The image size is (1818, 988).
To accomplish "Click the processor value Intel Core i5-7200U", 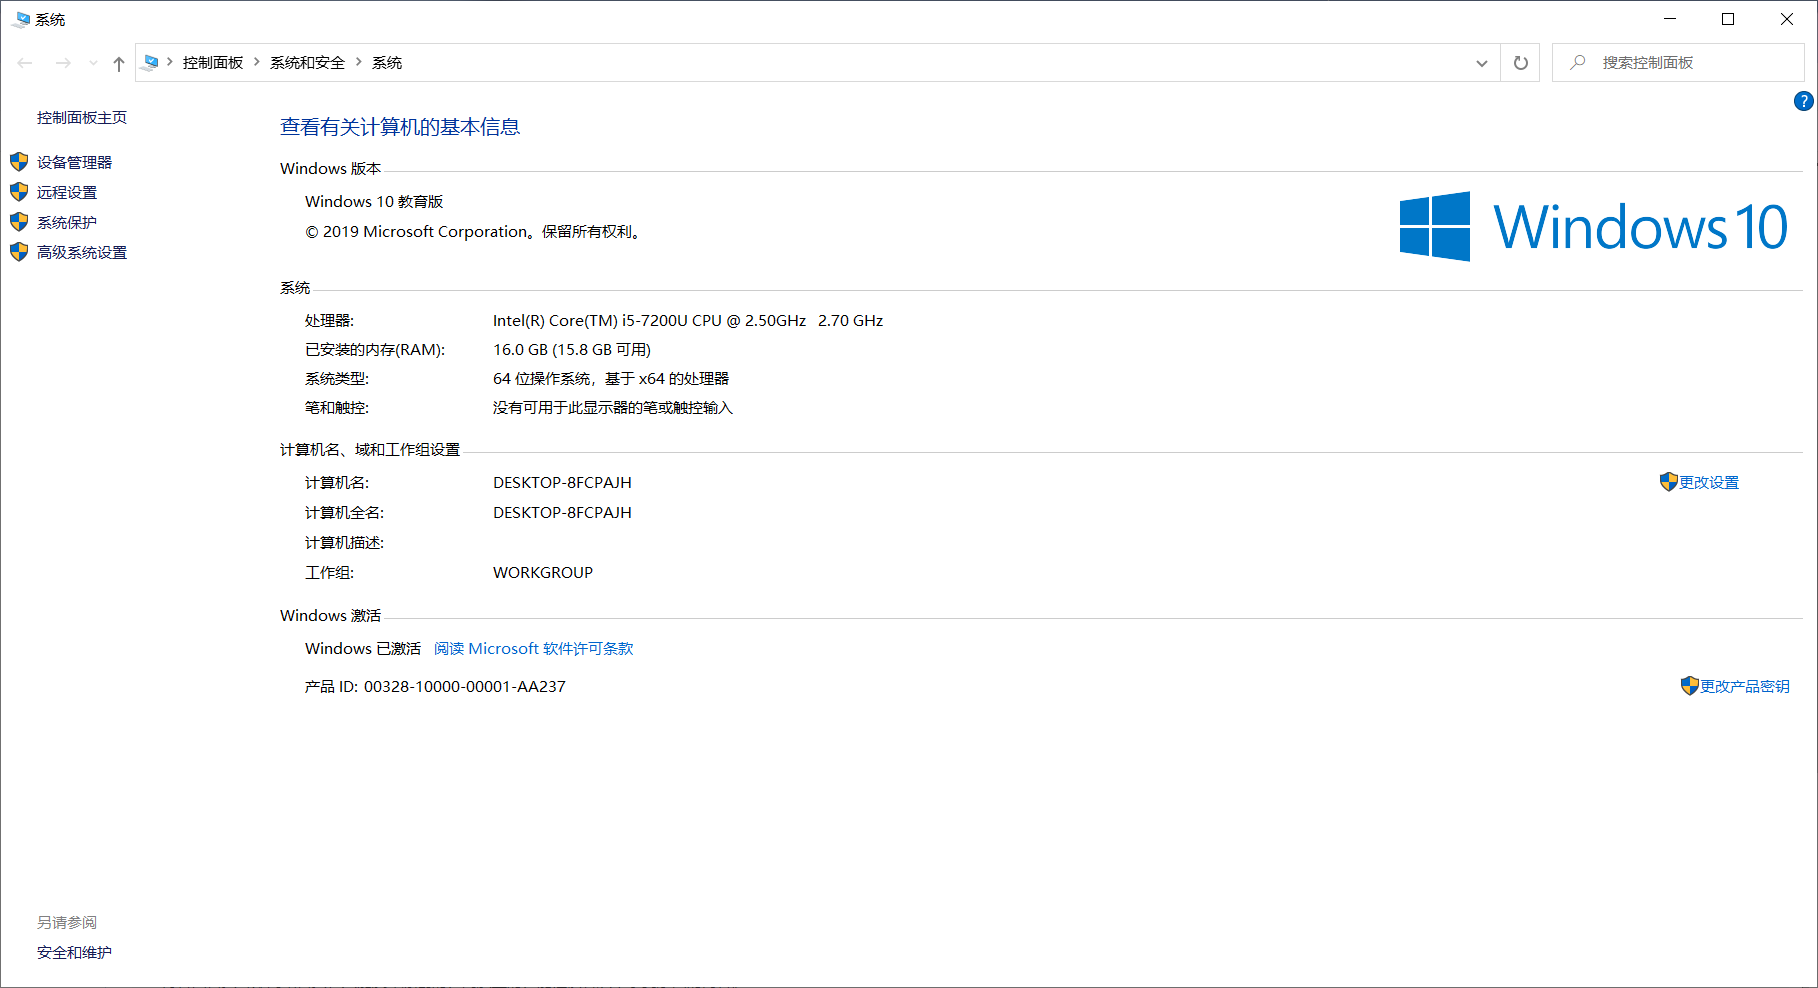I will click(688, 320).
